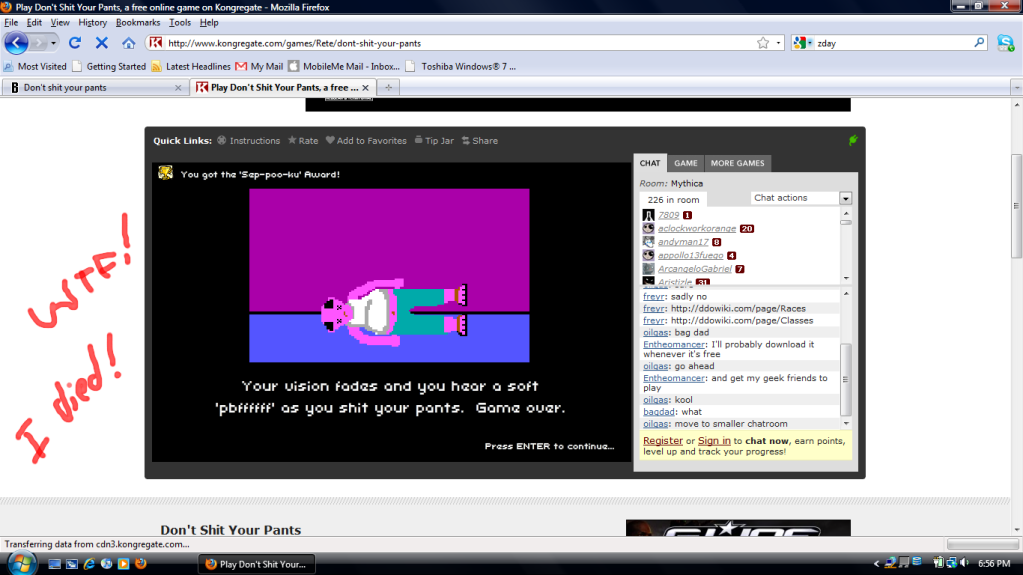Click the Rate quick link
1023x575 pixels.
point(303,140)
